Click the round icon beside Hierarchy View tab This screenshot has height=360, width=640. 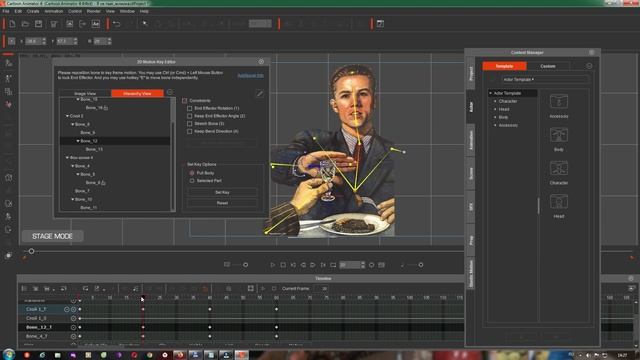pyautogui.click(x=170, y=93)
